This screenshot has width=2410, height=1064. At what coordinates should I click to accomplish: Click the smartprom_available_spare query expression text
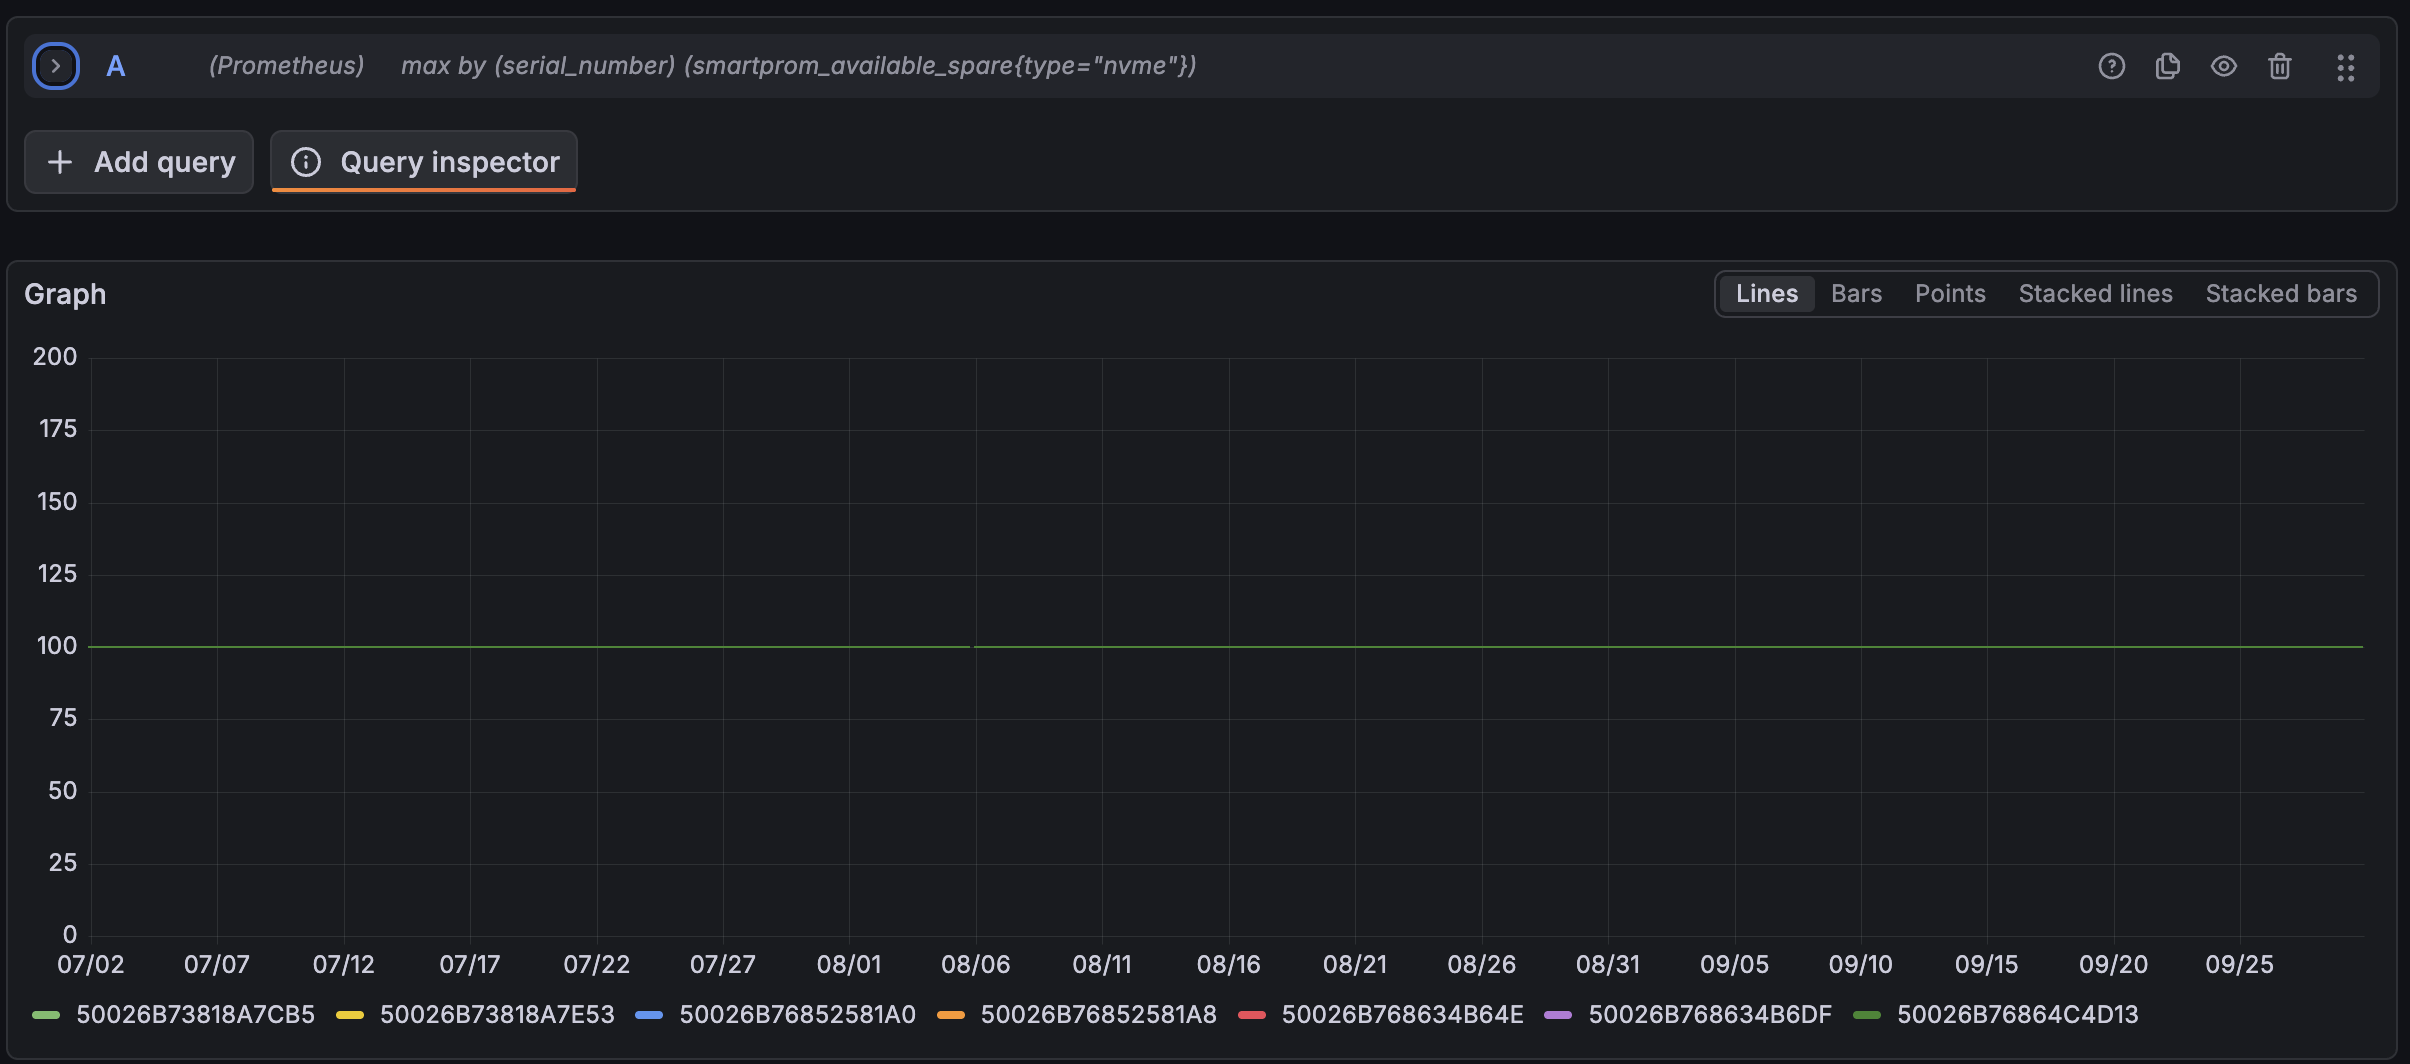[x=799, y=66]
